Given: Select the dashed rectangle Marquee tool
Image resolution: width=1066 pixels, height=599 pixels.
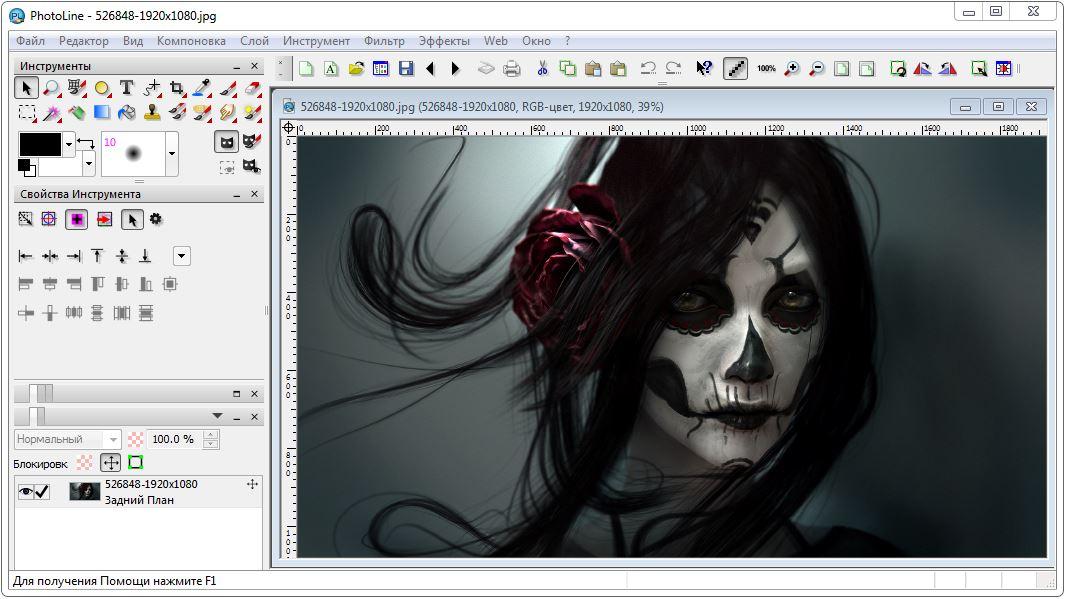Looking at the screenshot, I should [26, 112].
